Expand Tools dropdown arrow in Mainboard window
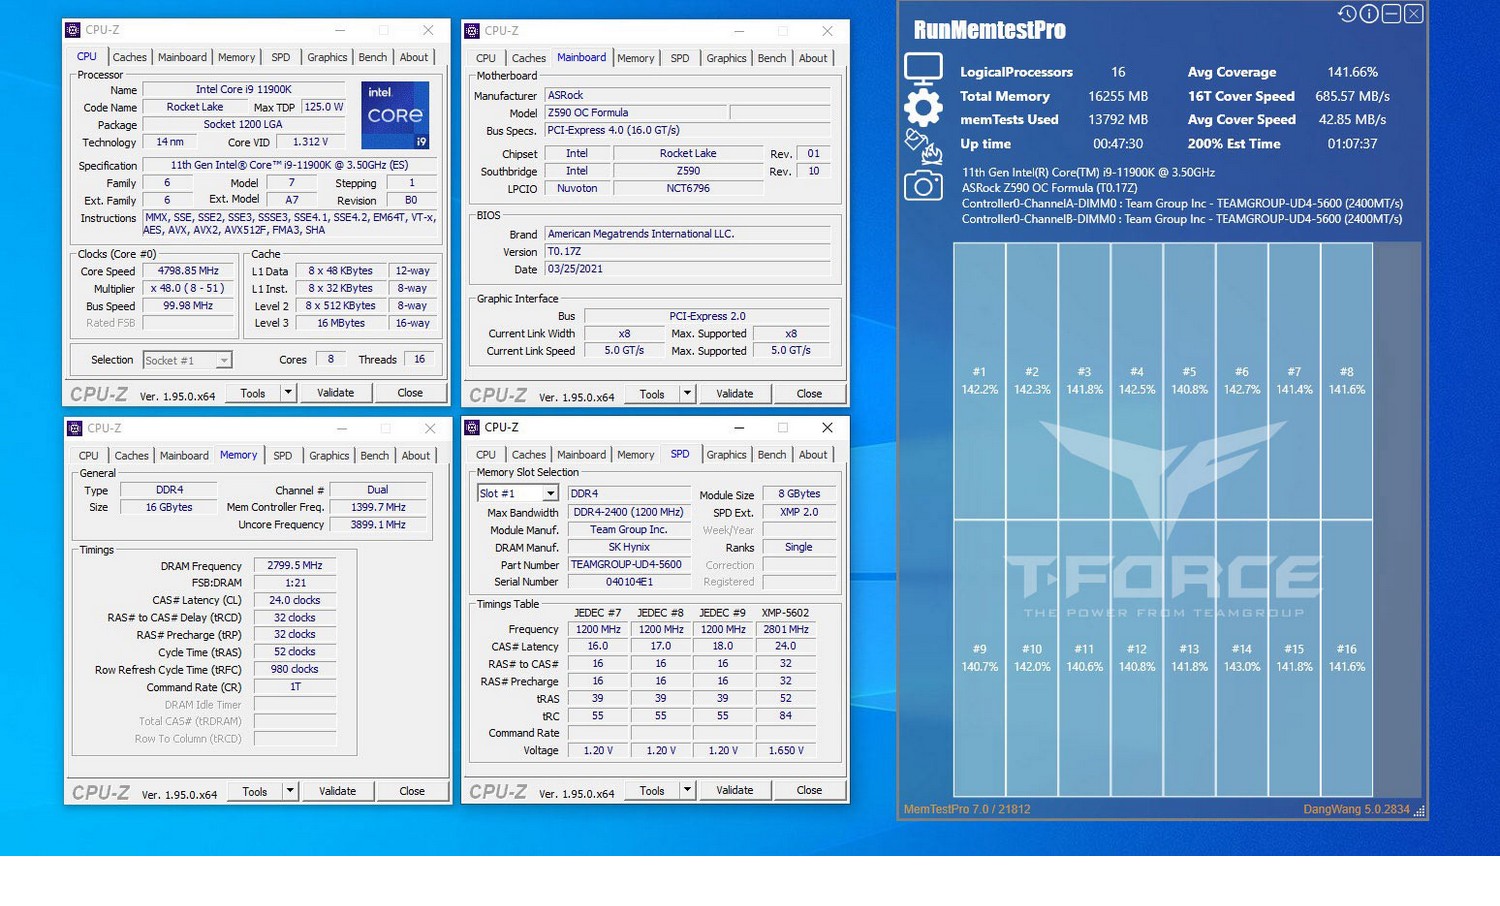The height and width of the screenshot is (906, 1500). 687,394
